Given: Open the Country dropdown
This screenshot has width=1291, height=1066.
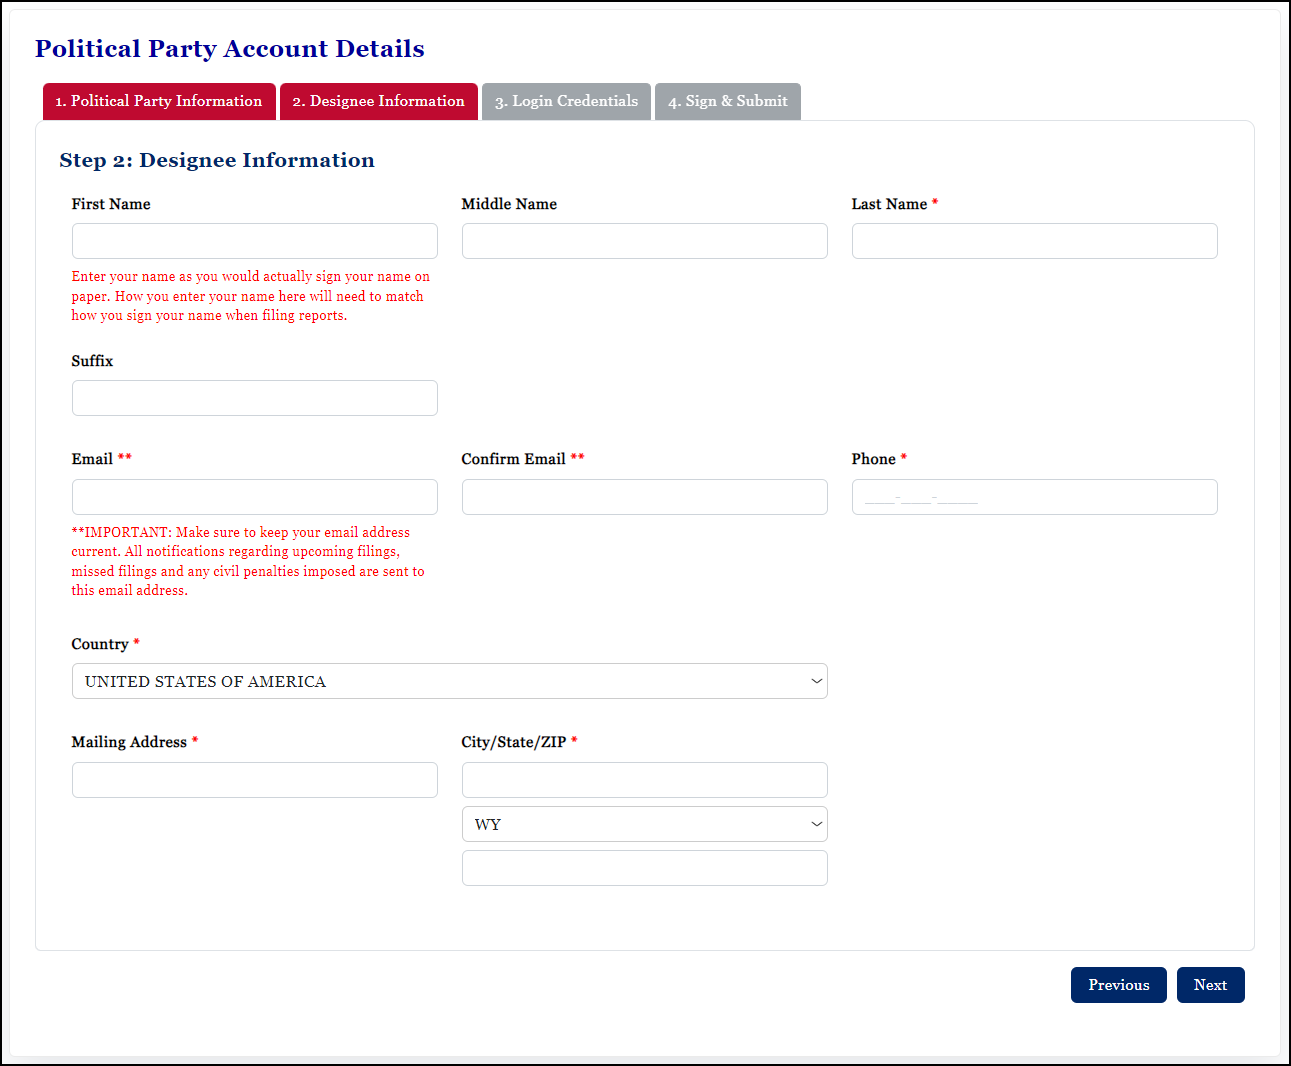Looking at the screenshot, I should [449, 681].
